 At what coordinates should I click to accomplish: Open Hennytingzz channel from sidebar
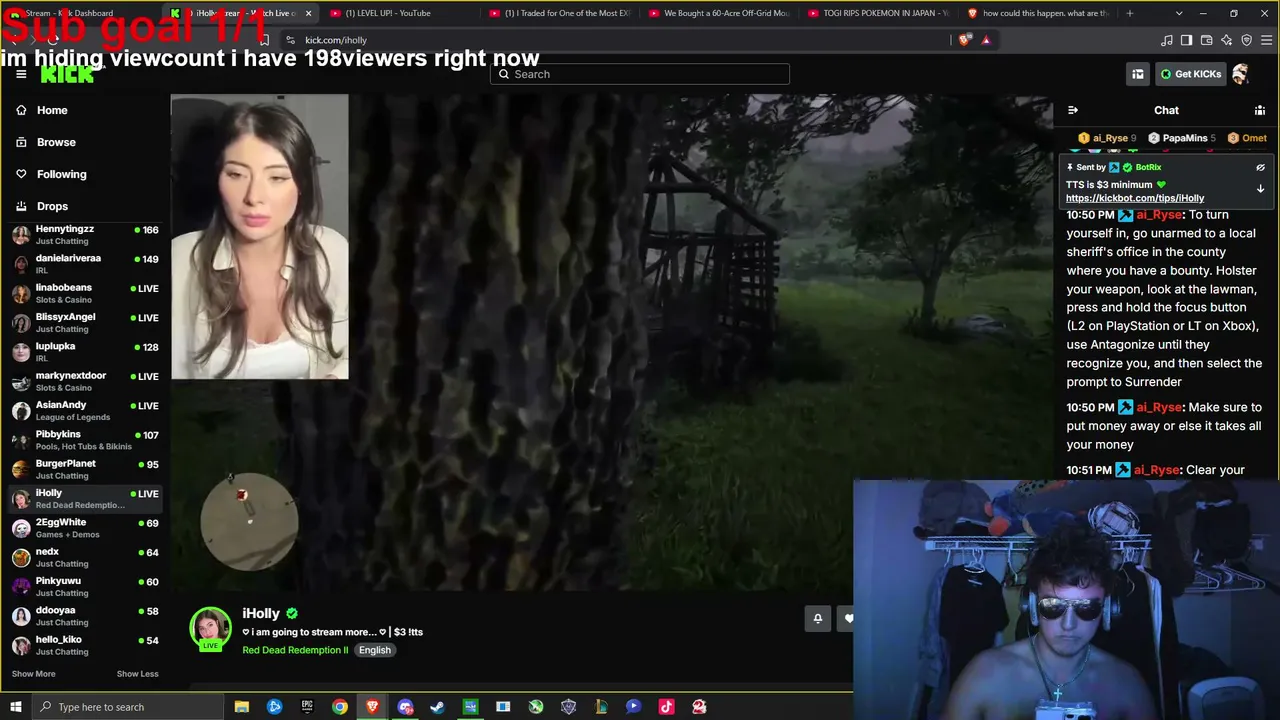[x=85, y=235]
